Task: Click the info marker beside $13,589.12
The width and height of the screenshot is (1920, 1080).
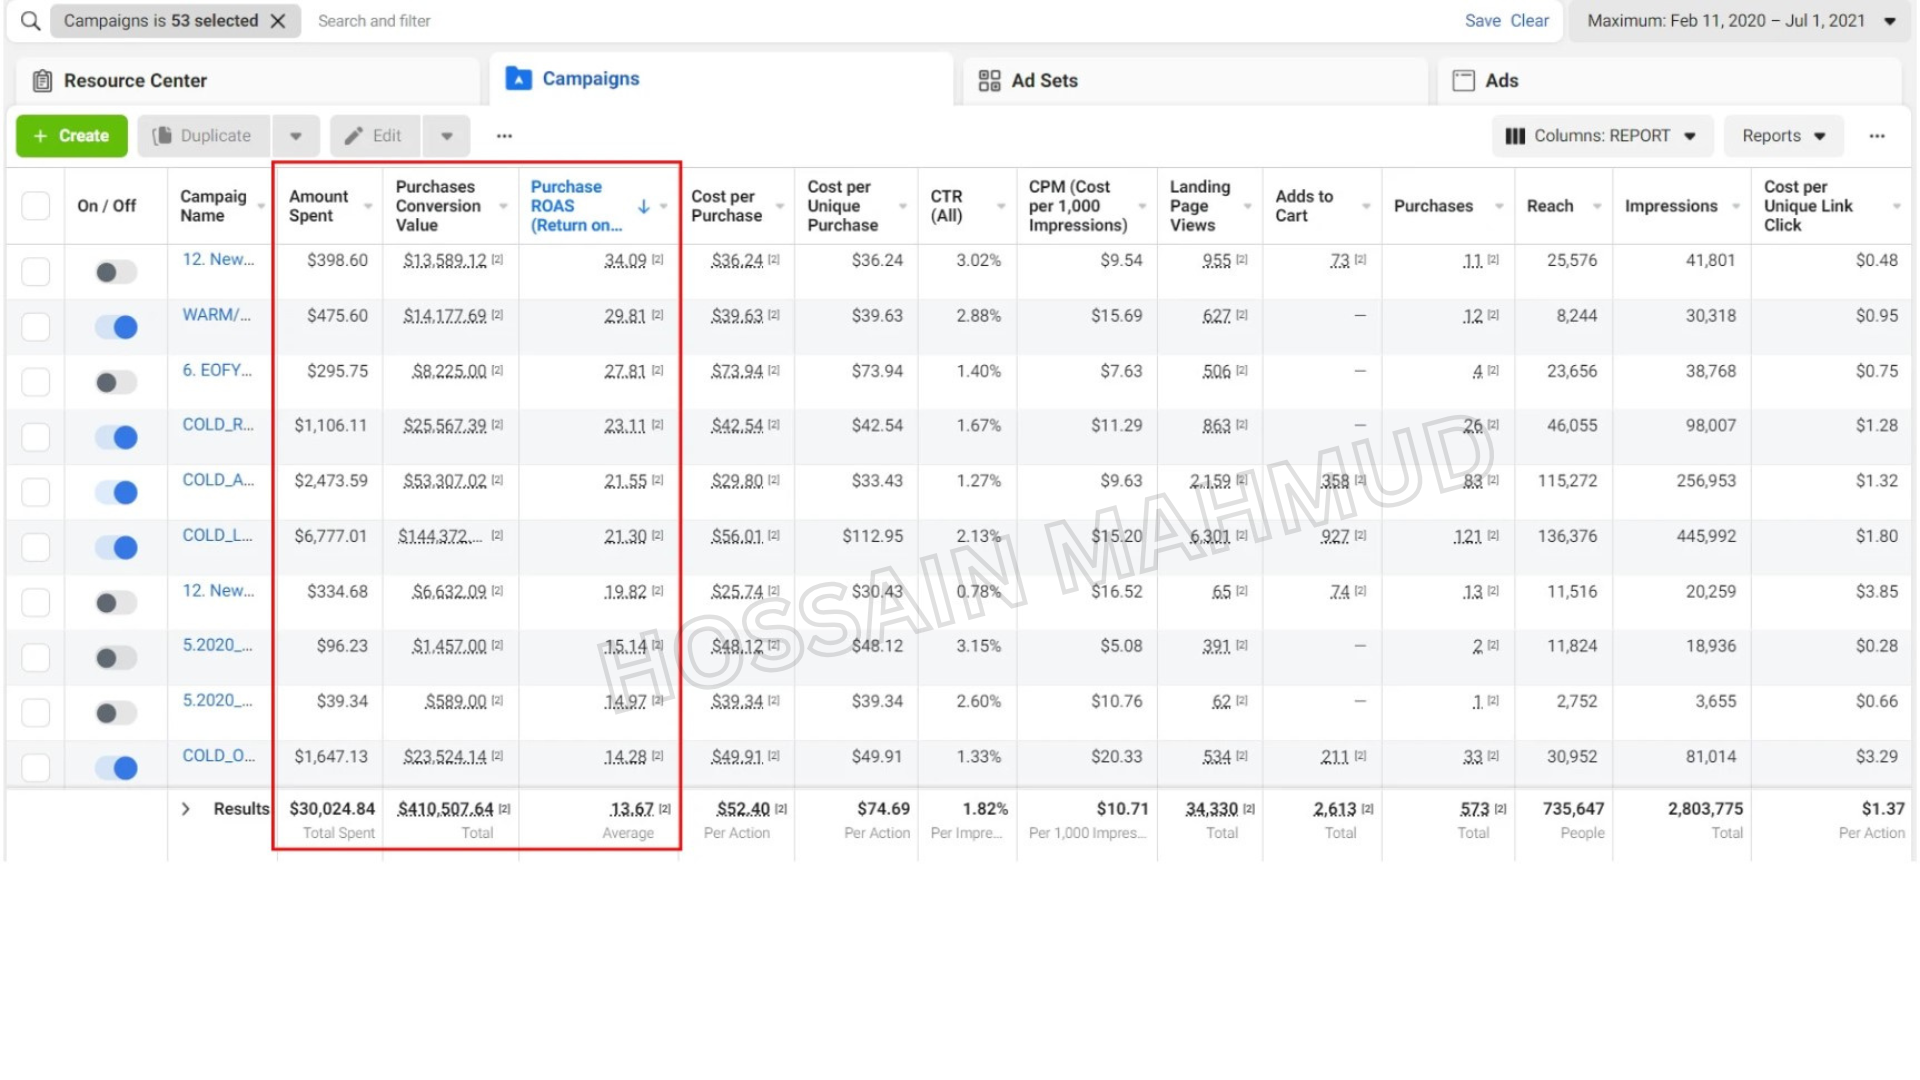Action: pyautogui.click(x=497, y=260)
